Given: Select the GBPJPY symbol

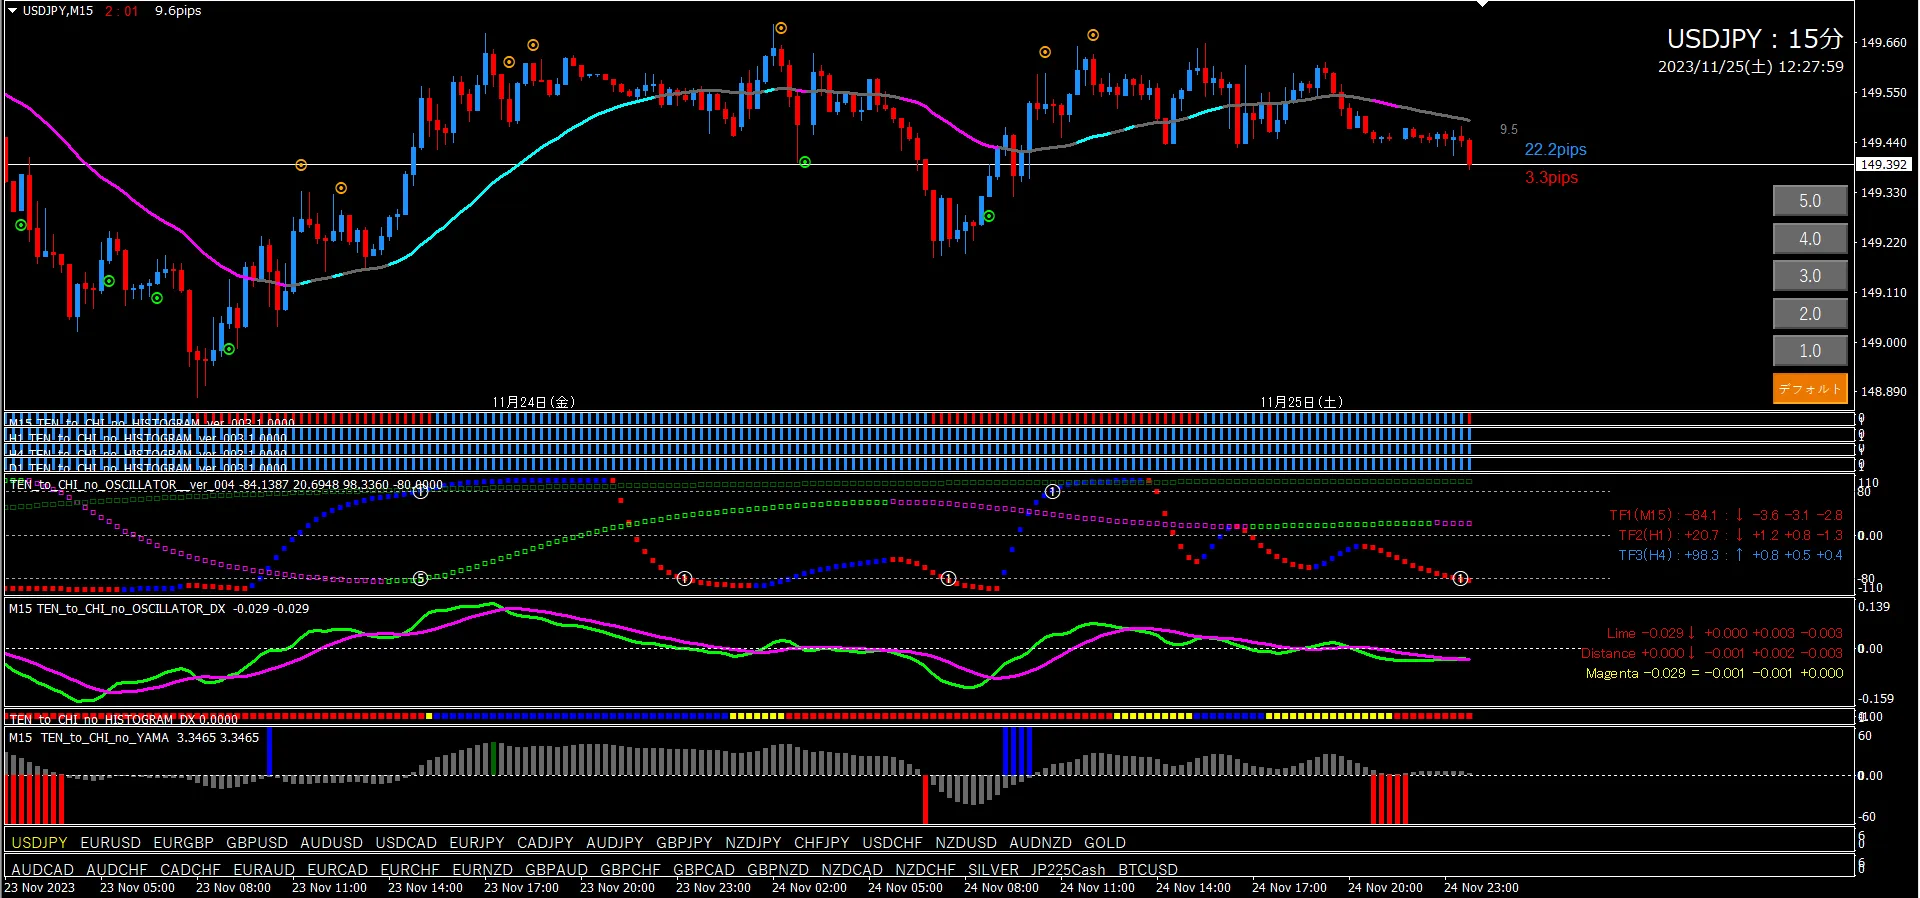Looking at the screenshot, I should pyautogui.click(x=684, y=843).
